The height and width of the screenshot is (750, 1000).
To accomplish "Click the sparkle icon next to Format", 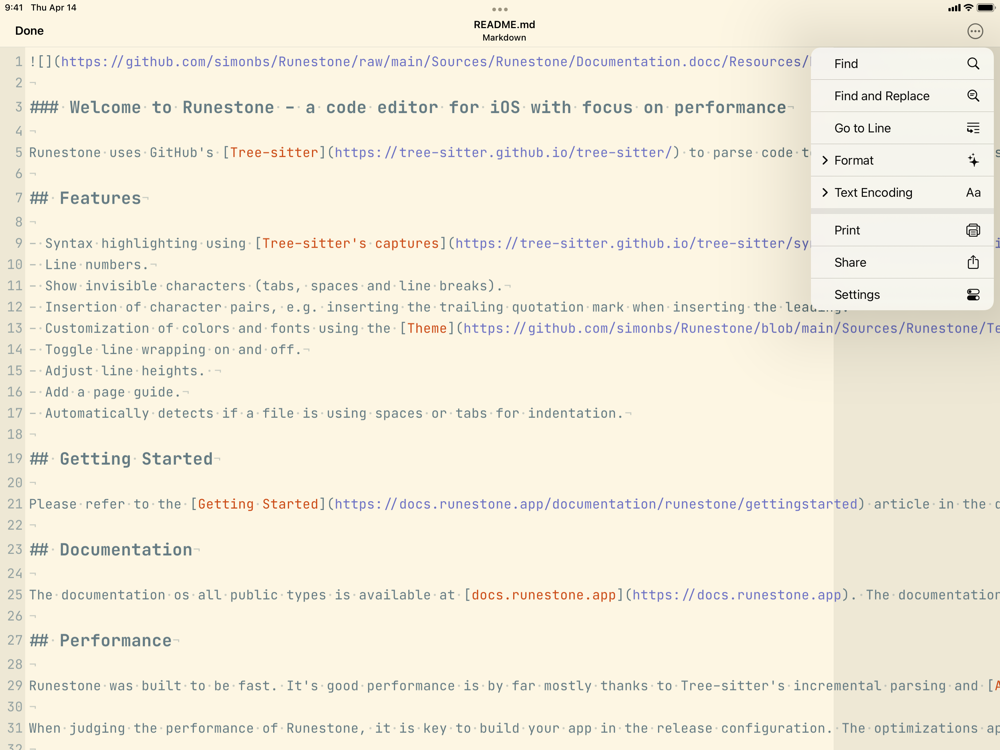I will point(973,160).
